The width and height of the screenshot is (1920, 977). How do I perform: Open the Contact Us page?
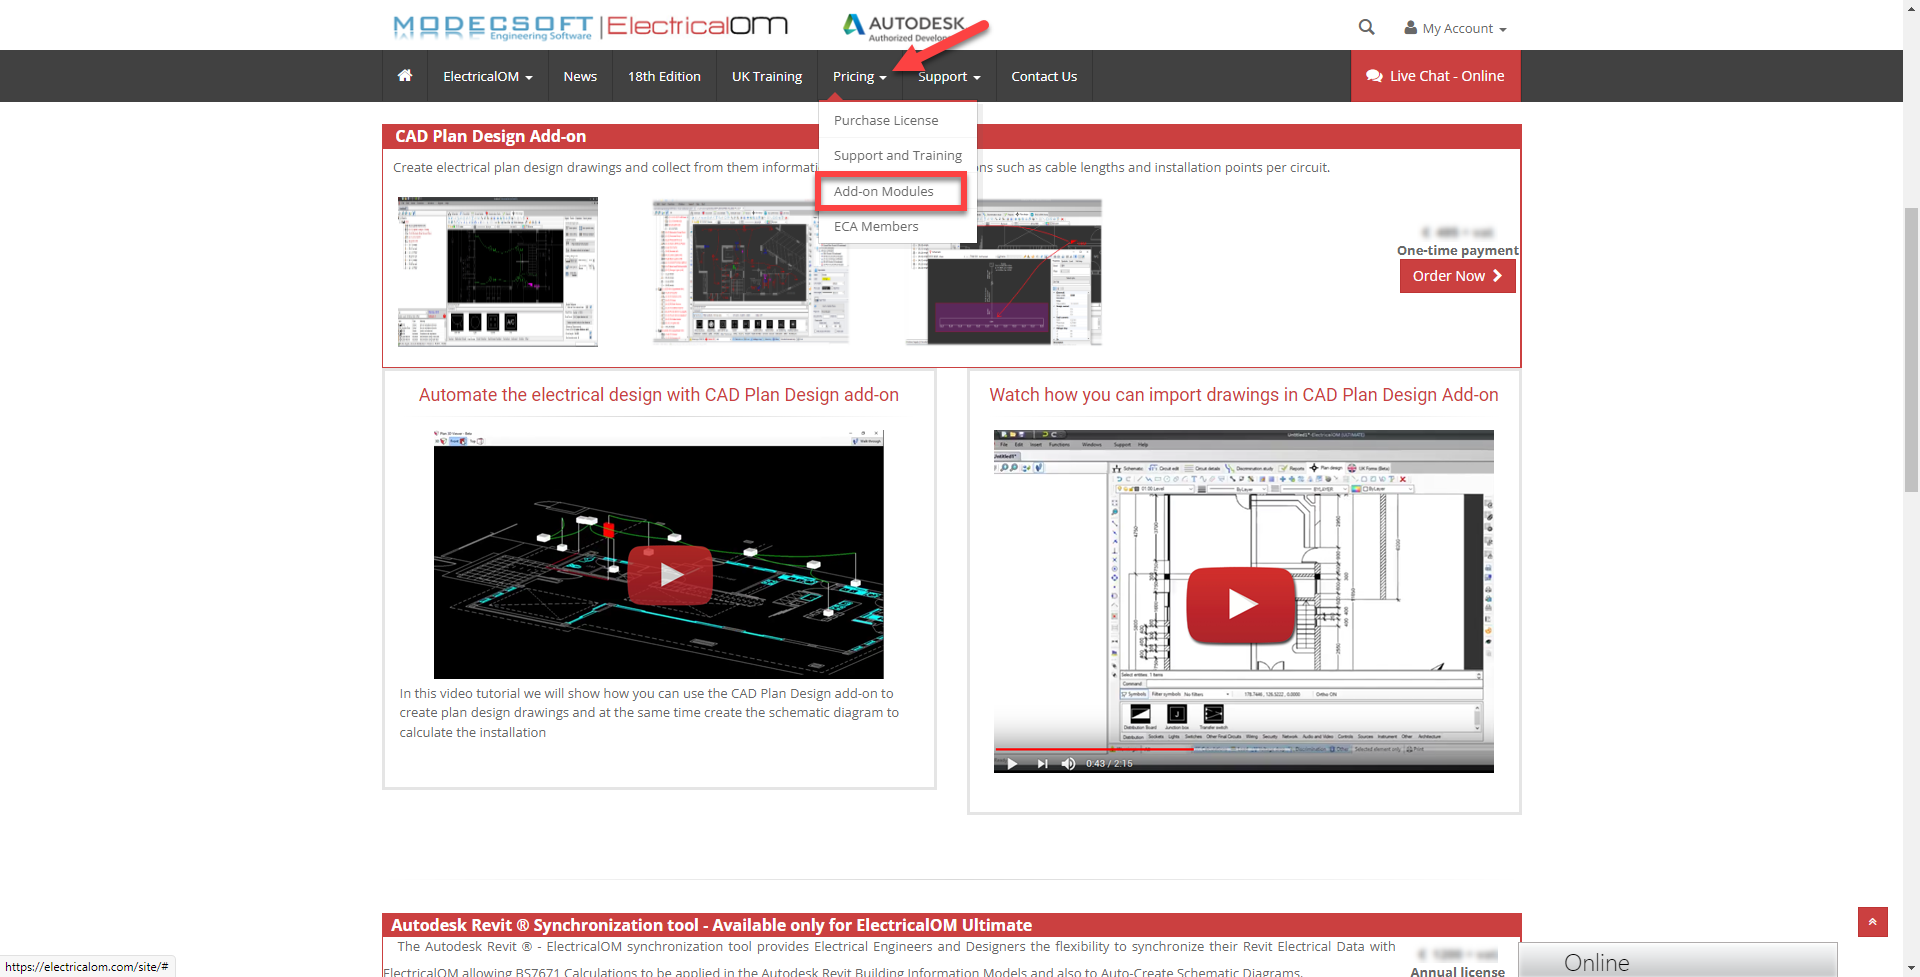click(x=1044, y=76)
